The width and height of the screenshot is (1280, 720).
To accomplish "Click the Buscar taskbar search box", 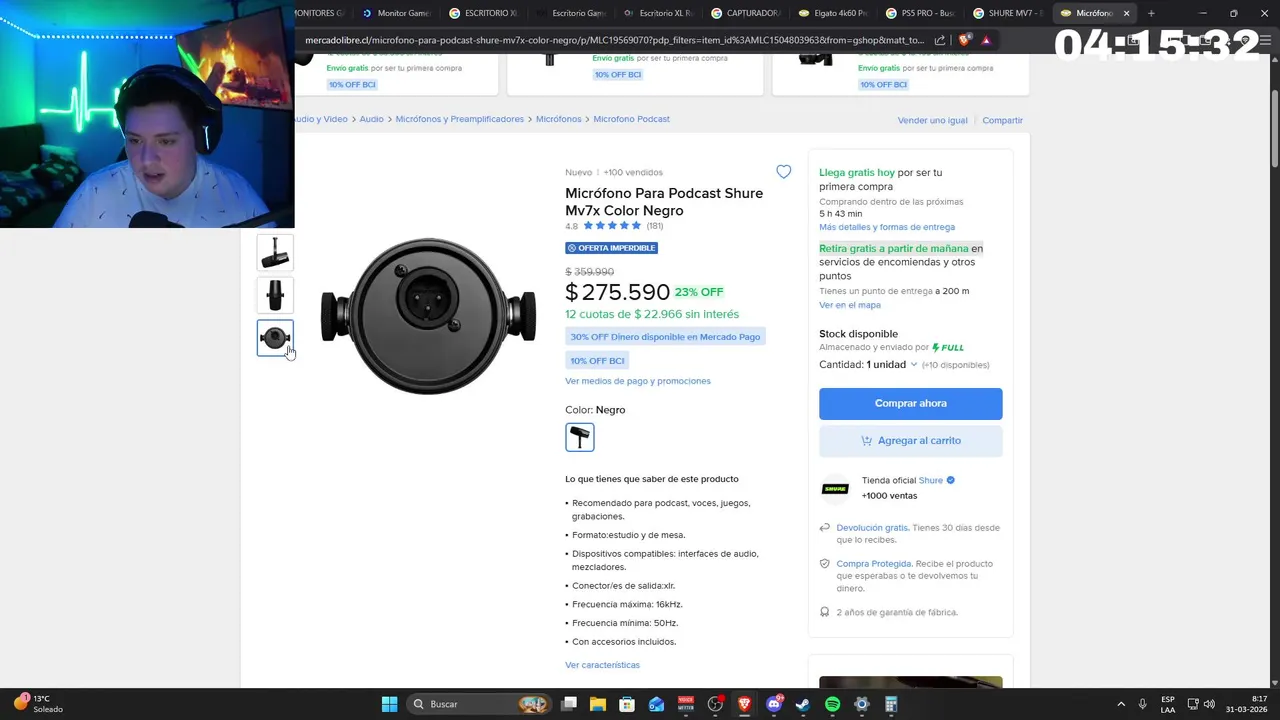I will pos(478,704).
